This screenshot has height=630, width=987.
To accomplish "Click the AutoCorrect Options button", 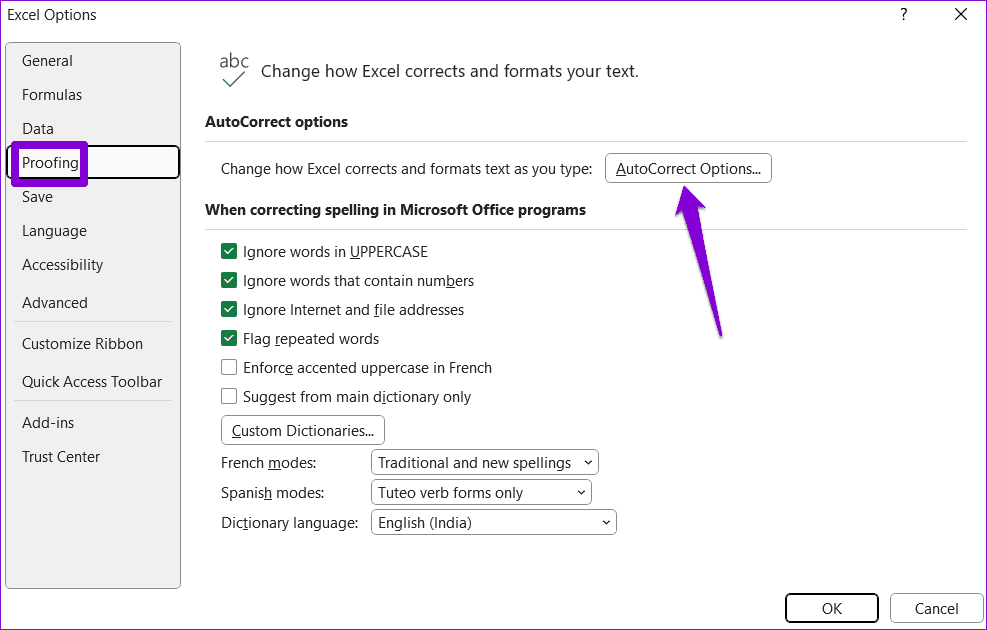I will pos(688,168).
